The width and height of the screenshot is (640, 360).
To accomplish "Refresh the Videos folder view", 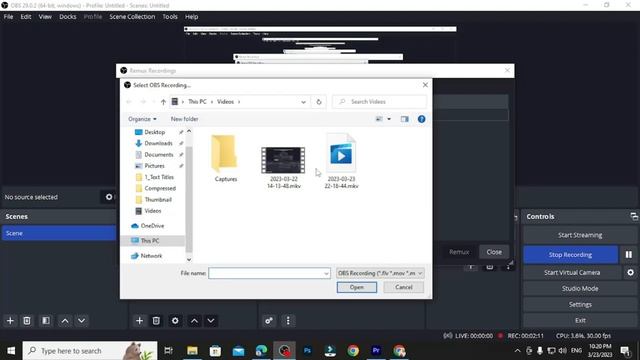I will [x=319, y=102].
